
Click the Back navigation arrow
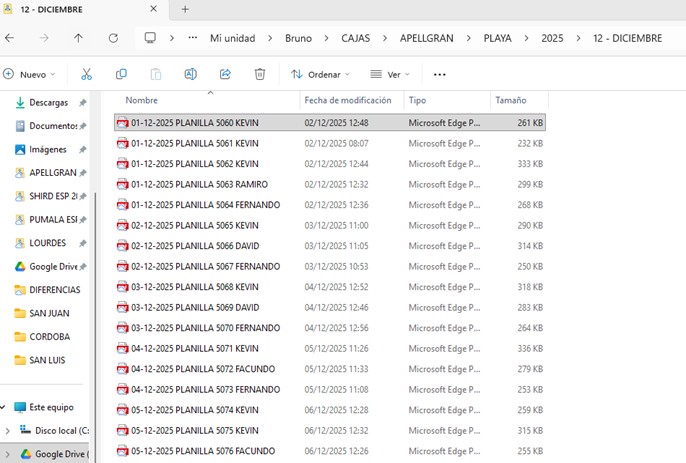coord(9,38)
